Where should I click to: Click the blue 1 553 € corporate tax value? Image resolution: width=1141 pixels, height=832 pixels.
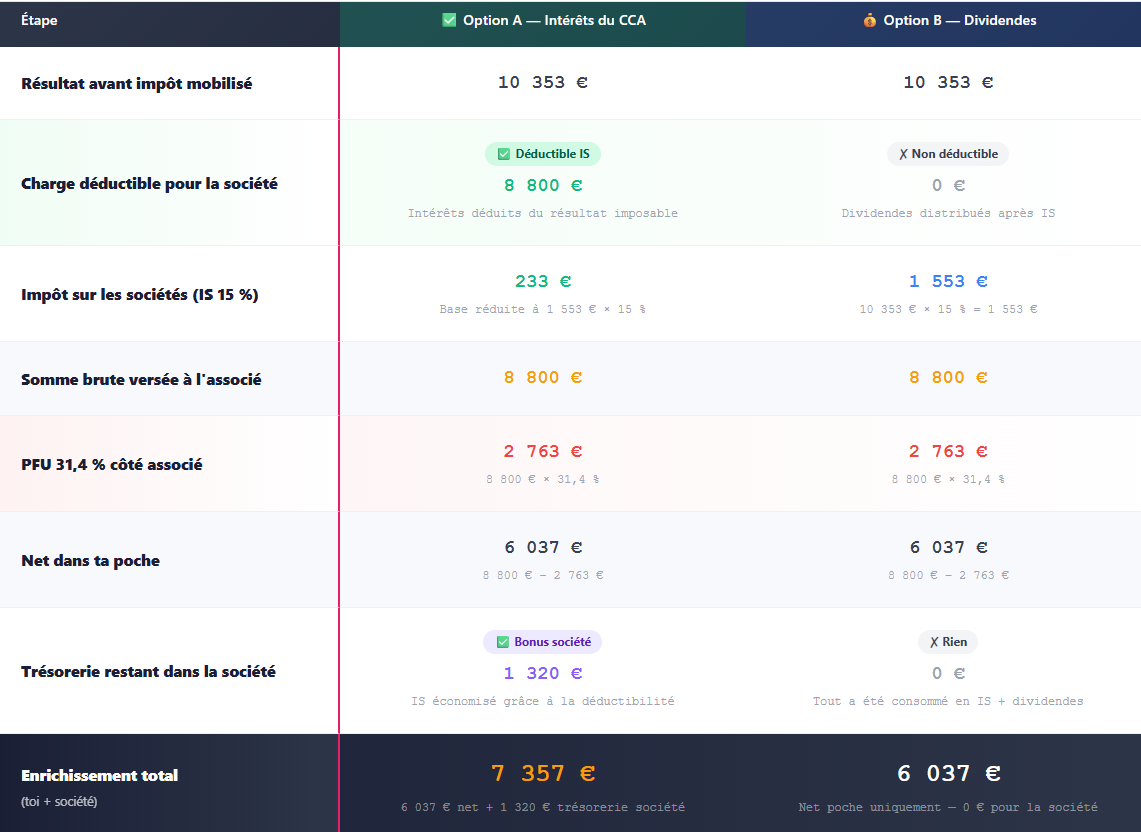[948, 281]
